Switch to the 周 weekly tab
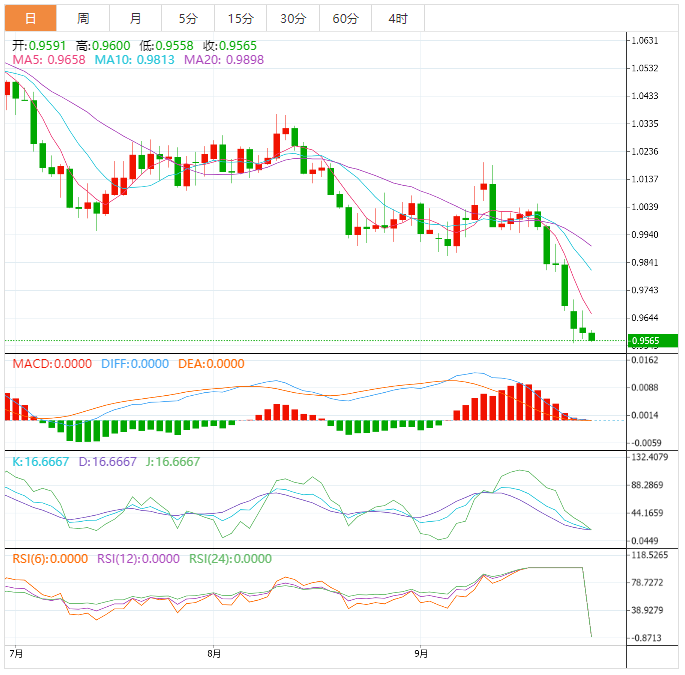The width and height of the screenshot is (685, 675). pos(83,18)
